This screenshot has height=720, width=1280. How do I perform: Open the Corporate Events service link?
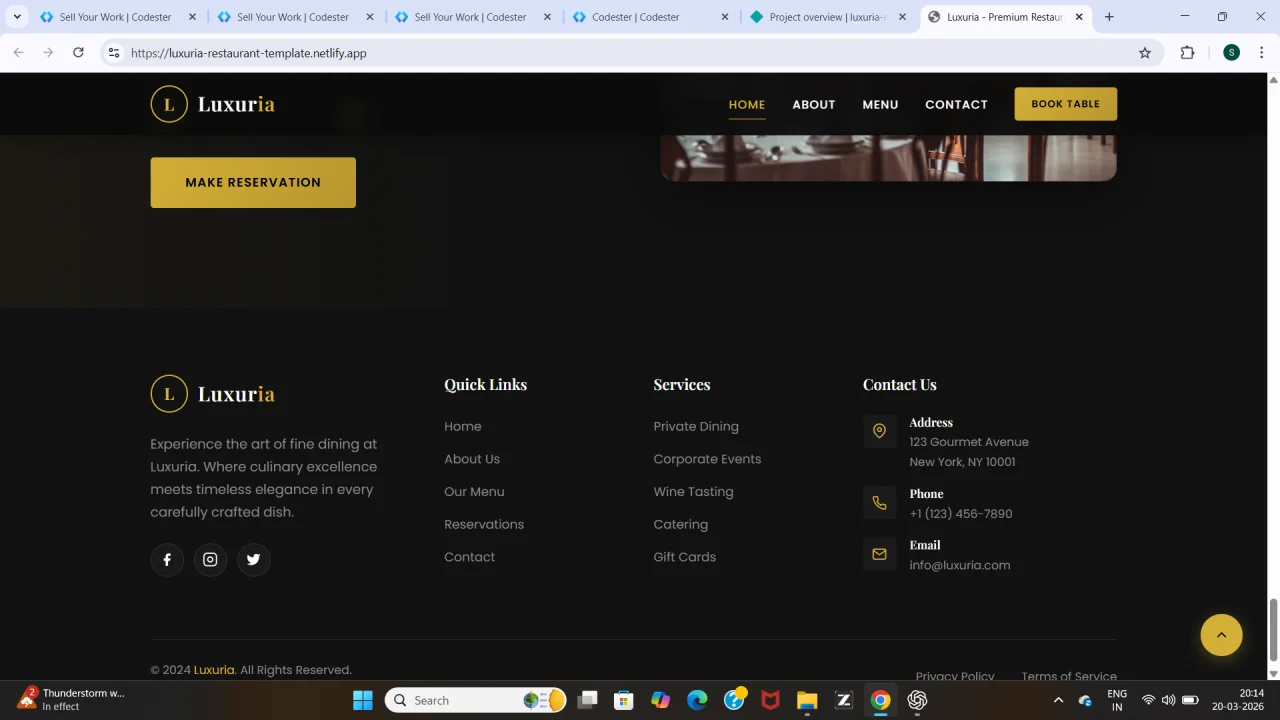point(707,459)
